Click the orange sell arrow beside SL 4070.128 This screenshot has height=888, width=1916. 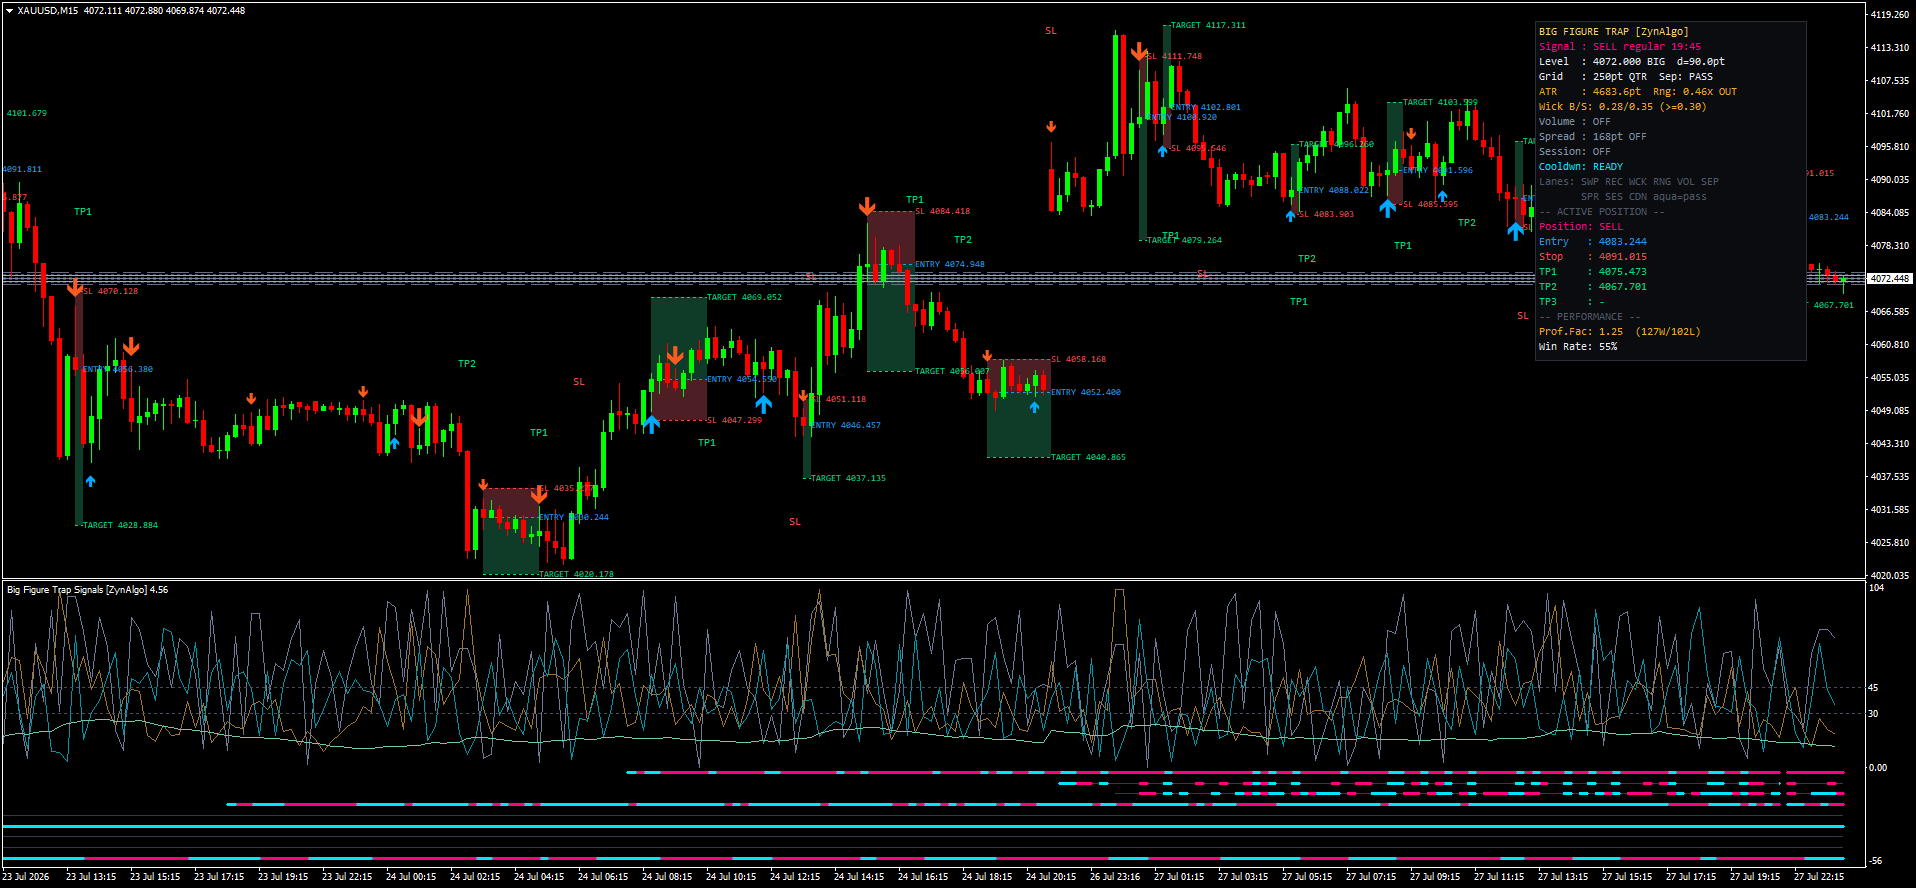click(x=75, y=288)
